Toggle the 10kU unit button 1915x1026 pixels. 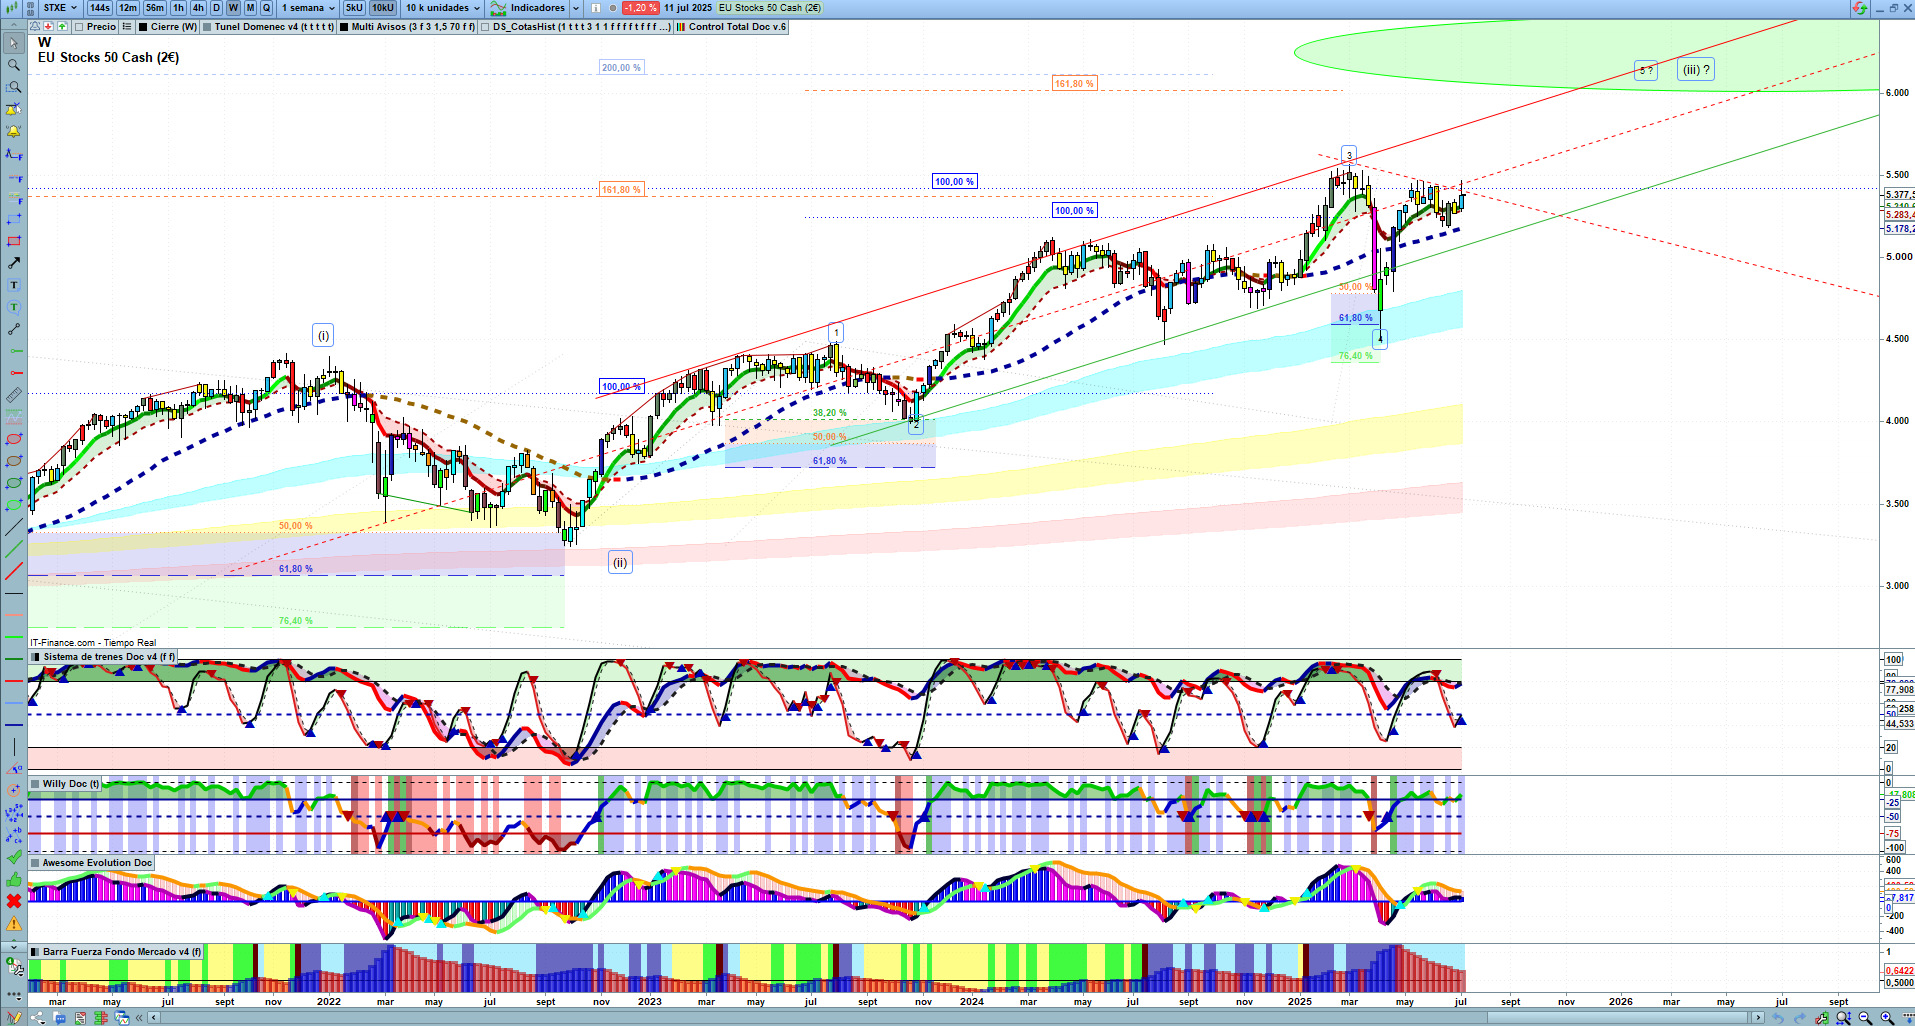coord(383,8)
